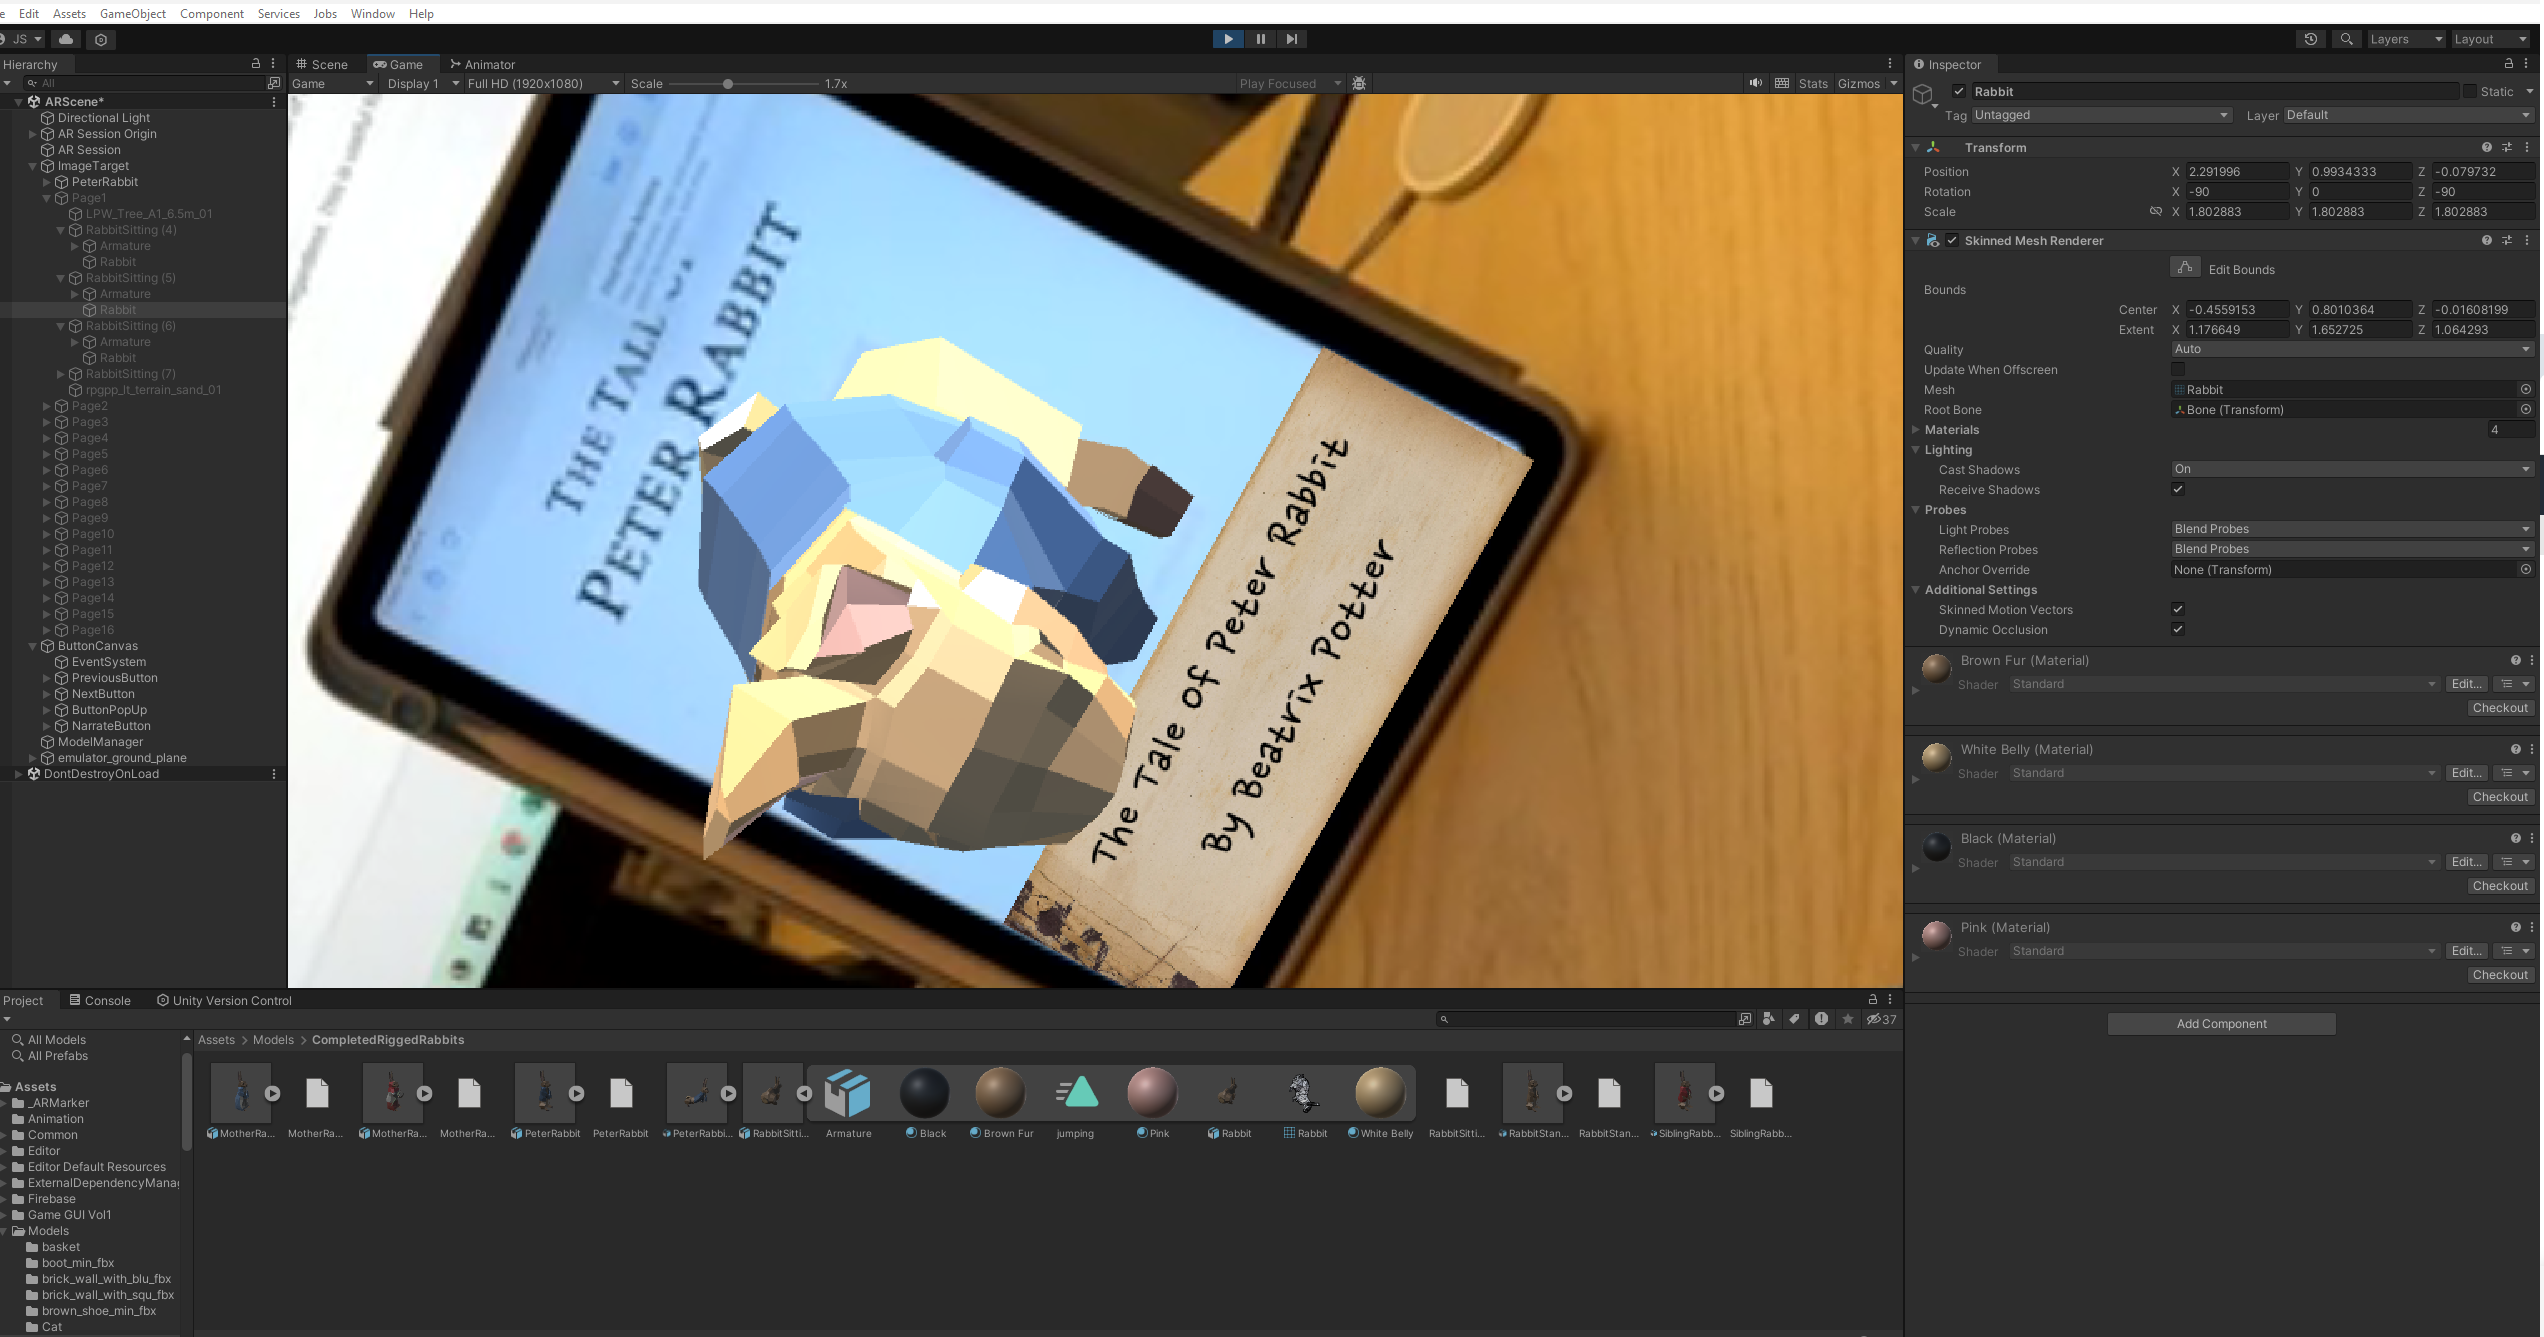Collapse the ImageTarget hierarchy item
The width and height of the screenshot is (2544, 1337).
[33, 166]
